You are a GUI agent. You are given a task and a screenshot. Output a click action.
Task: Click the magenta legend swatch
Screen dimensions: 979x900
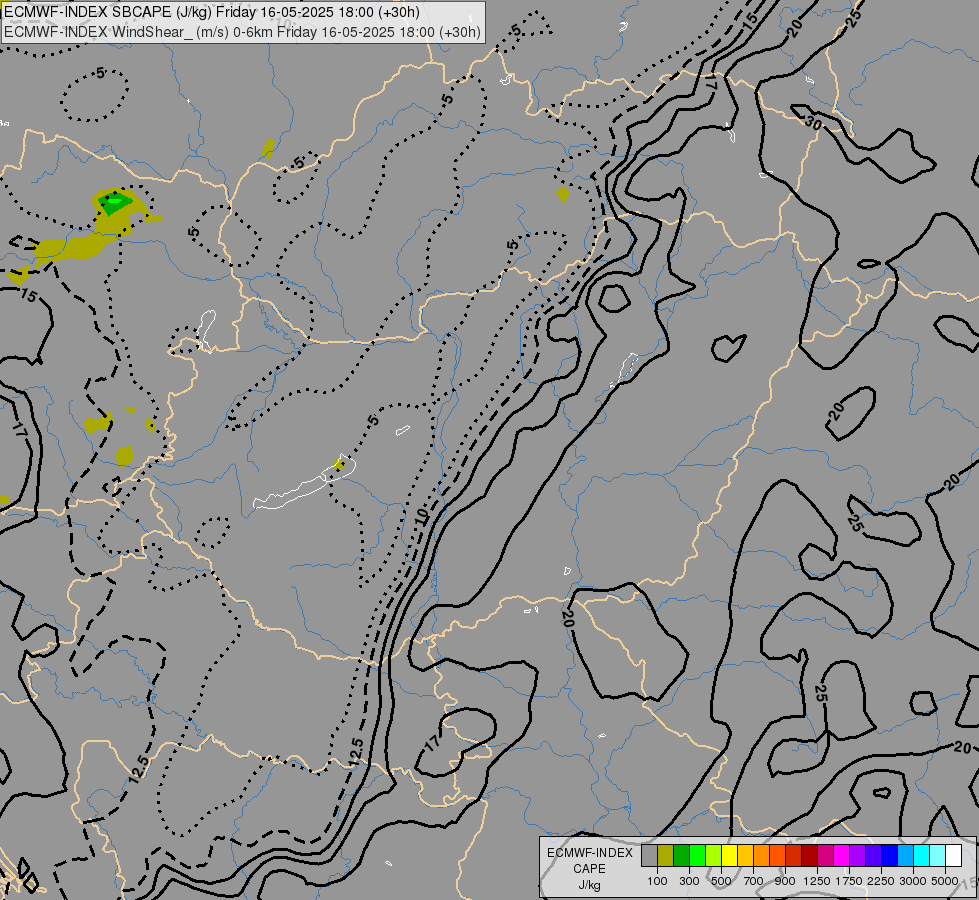tap(842, 856)
